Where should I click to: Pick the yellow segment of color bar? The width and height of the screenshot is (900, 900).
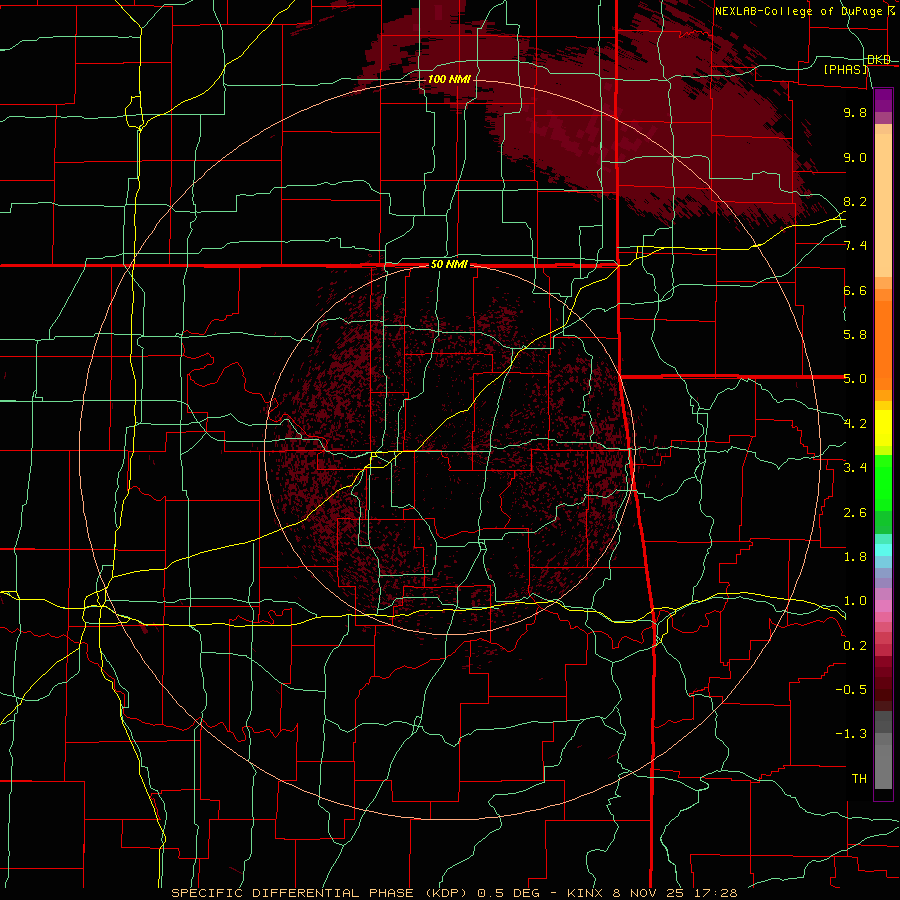point(883,428)
